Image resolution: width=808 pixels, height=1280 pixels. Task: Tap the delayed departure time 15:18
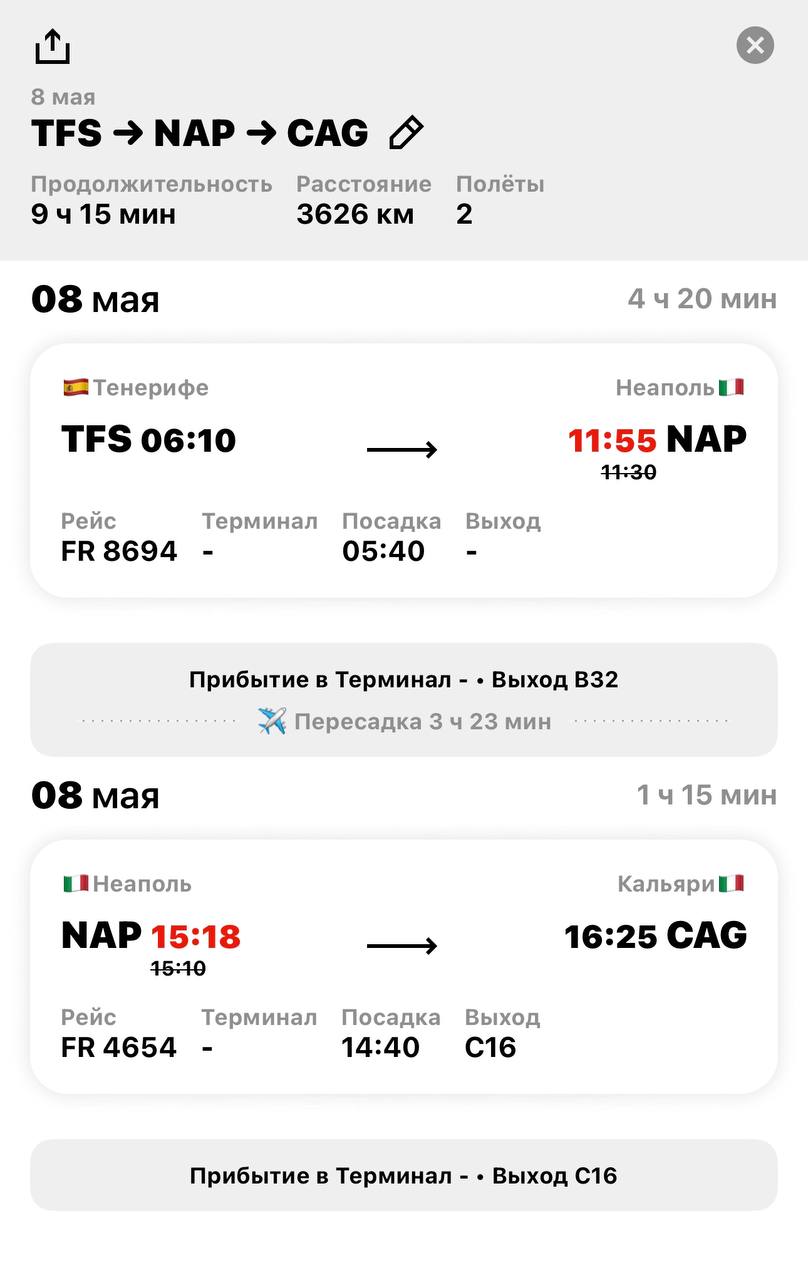(196, 936)
